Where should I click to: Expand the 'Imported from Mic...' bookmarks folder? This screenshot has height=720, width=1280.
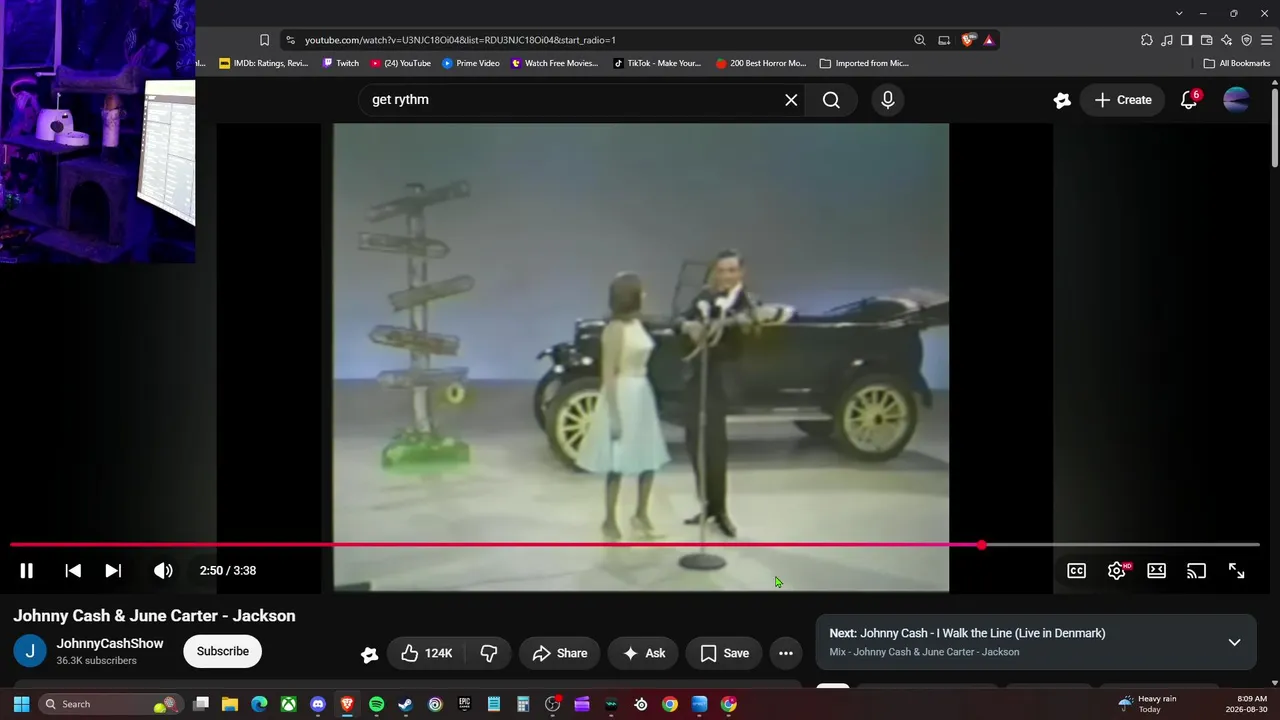pos(864,63)
